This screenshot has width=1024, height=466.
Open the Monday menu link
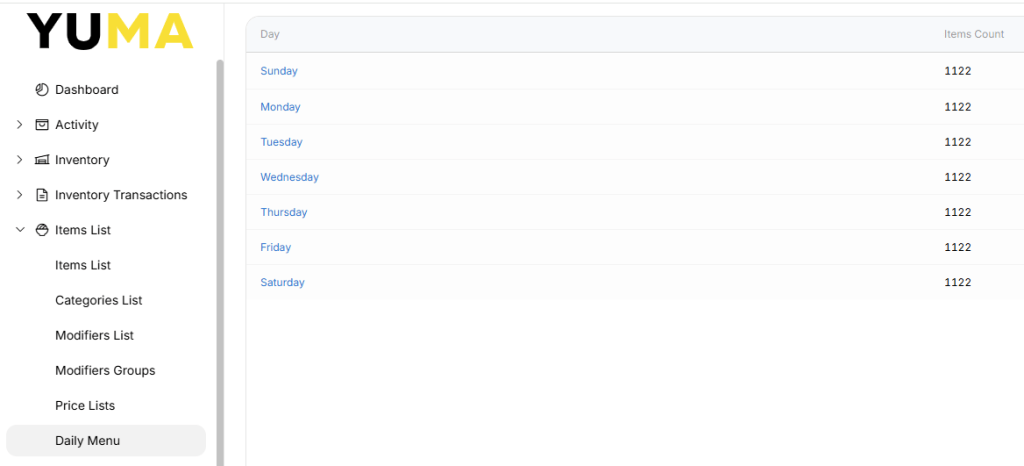(280, 106)
